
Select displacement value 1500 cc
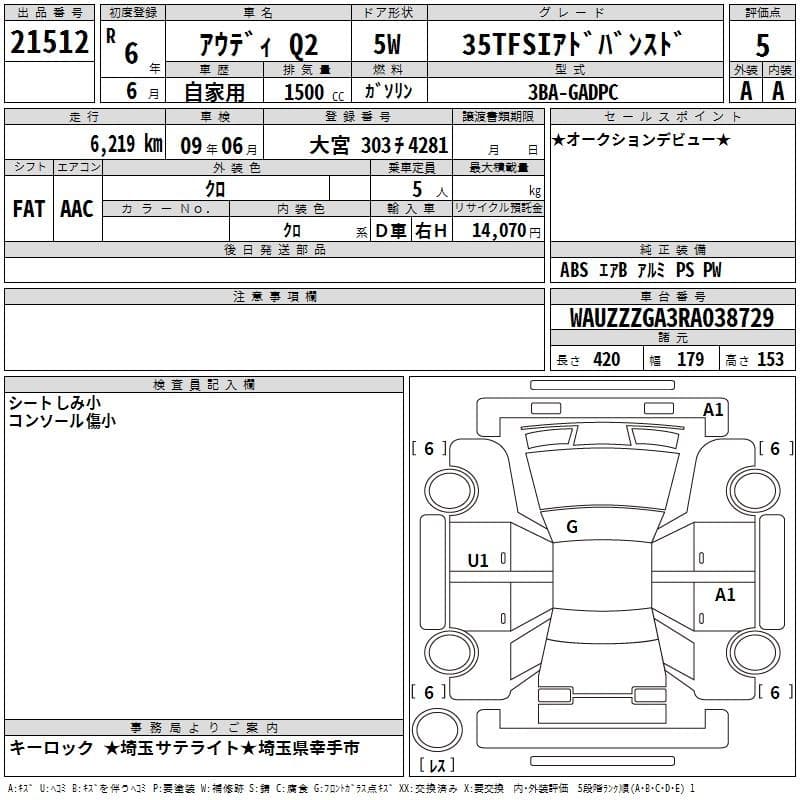coord(314,92)
